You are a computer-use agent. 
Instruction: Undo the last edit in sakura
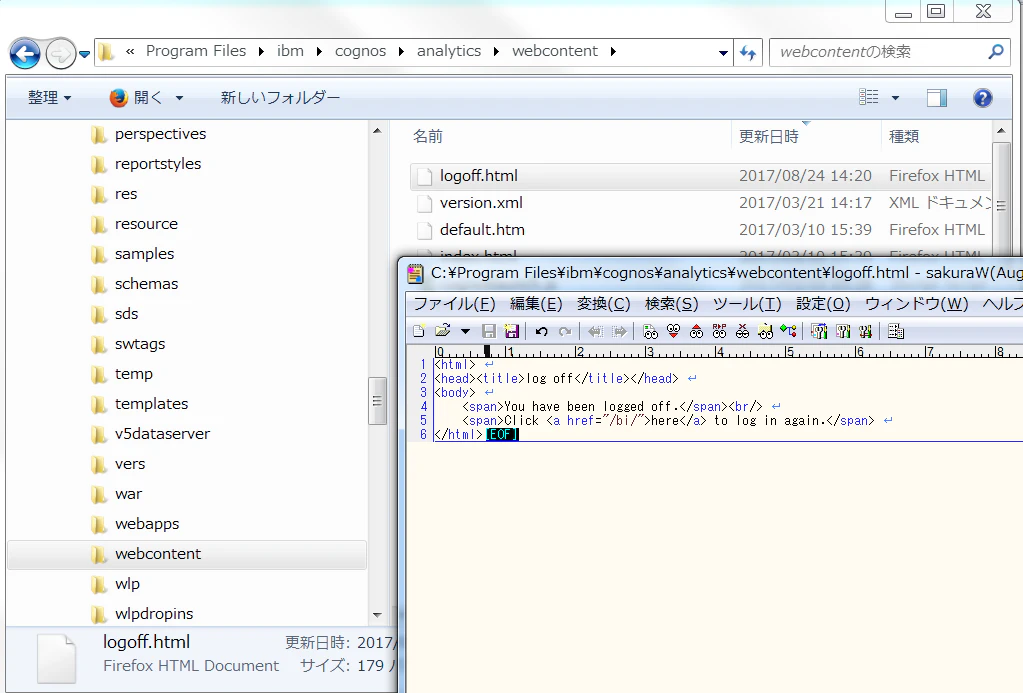tap(541, 331)
